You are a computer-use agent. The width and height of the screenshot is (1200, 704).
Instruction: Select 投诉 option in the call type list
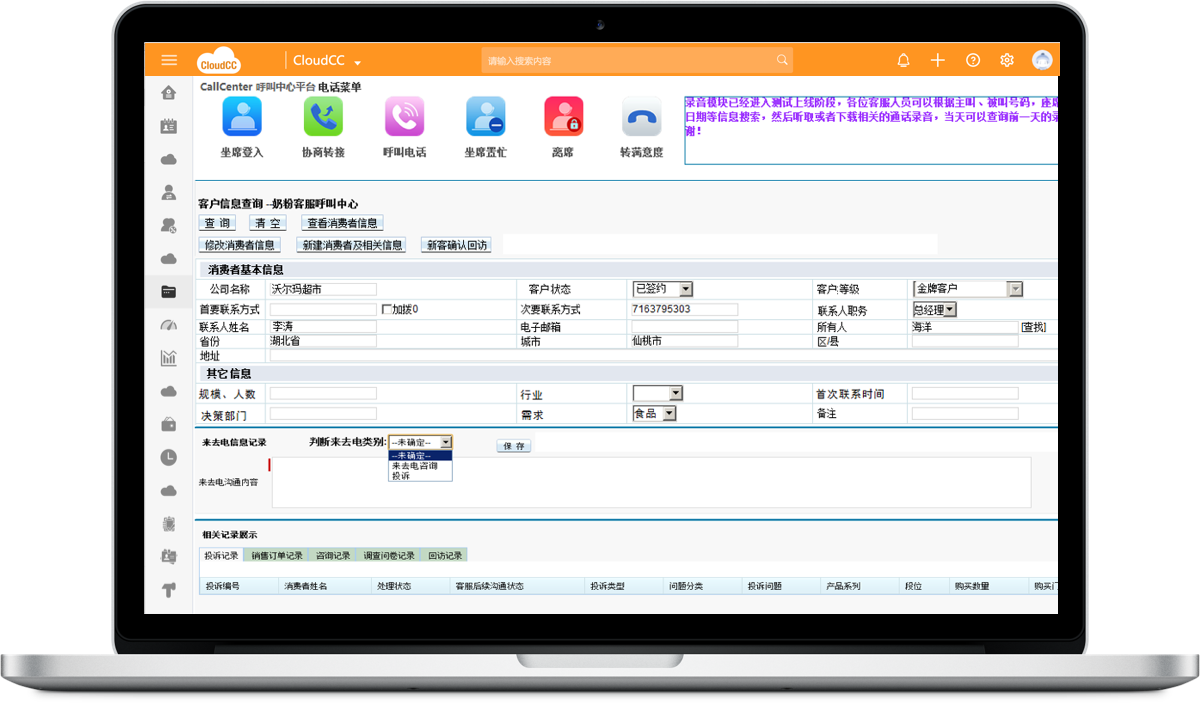coord(401,477)
